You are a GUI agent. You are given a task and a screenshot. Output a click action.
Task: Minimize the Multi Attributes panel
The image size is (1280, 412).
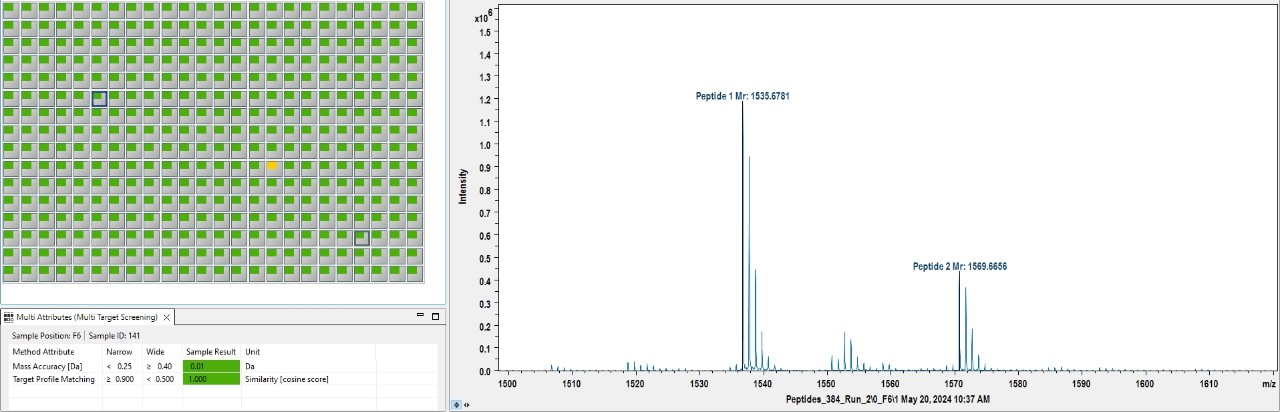(421, 317)
